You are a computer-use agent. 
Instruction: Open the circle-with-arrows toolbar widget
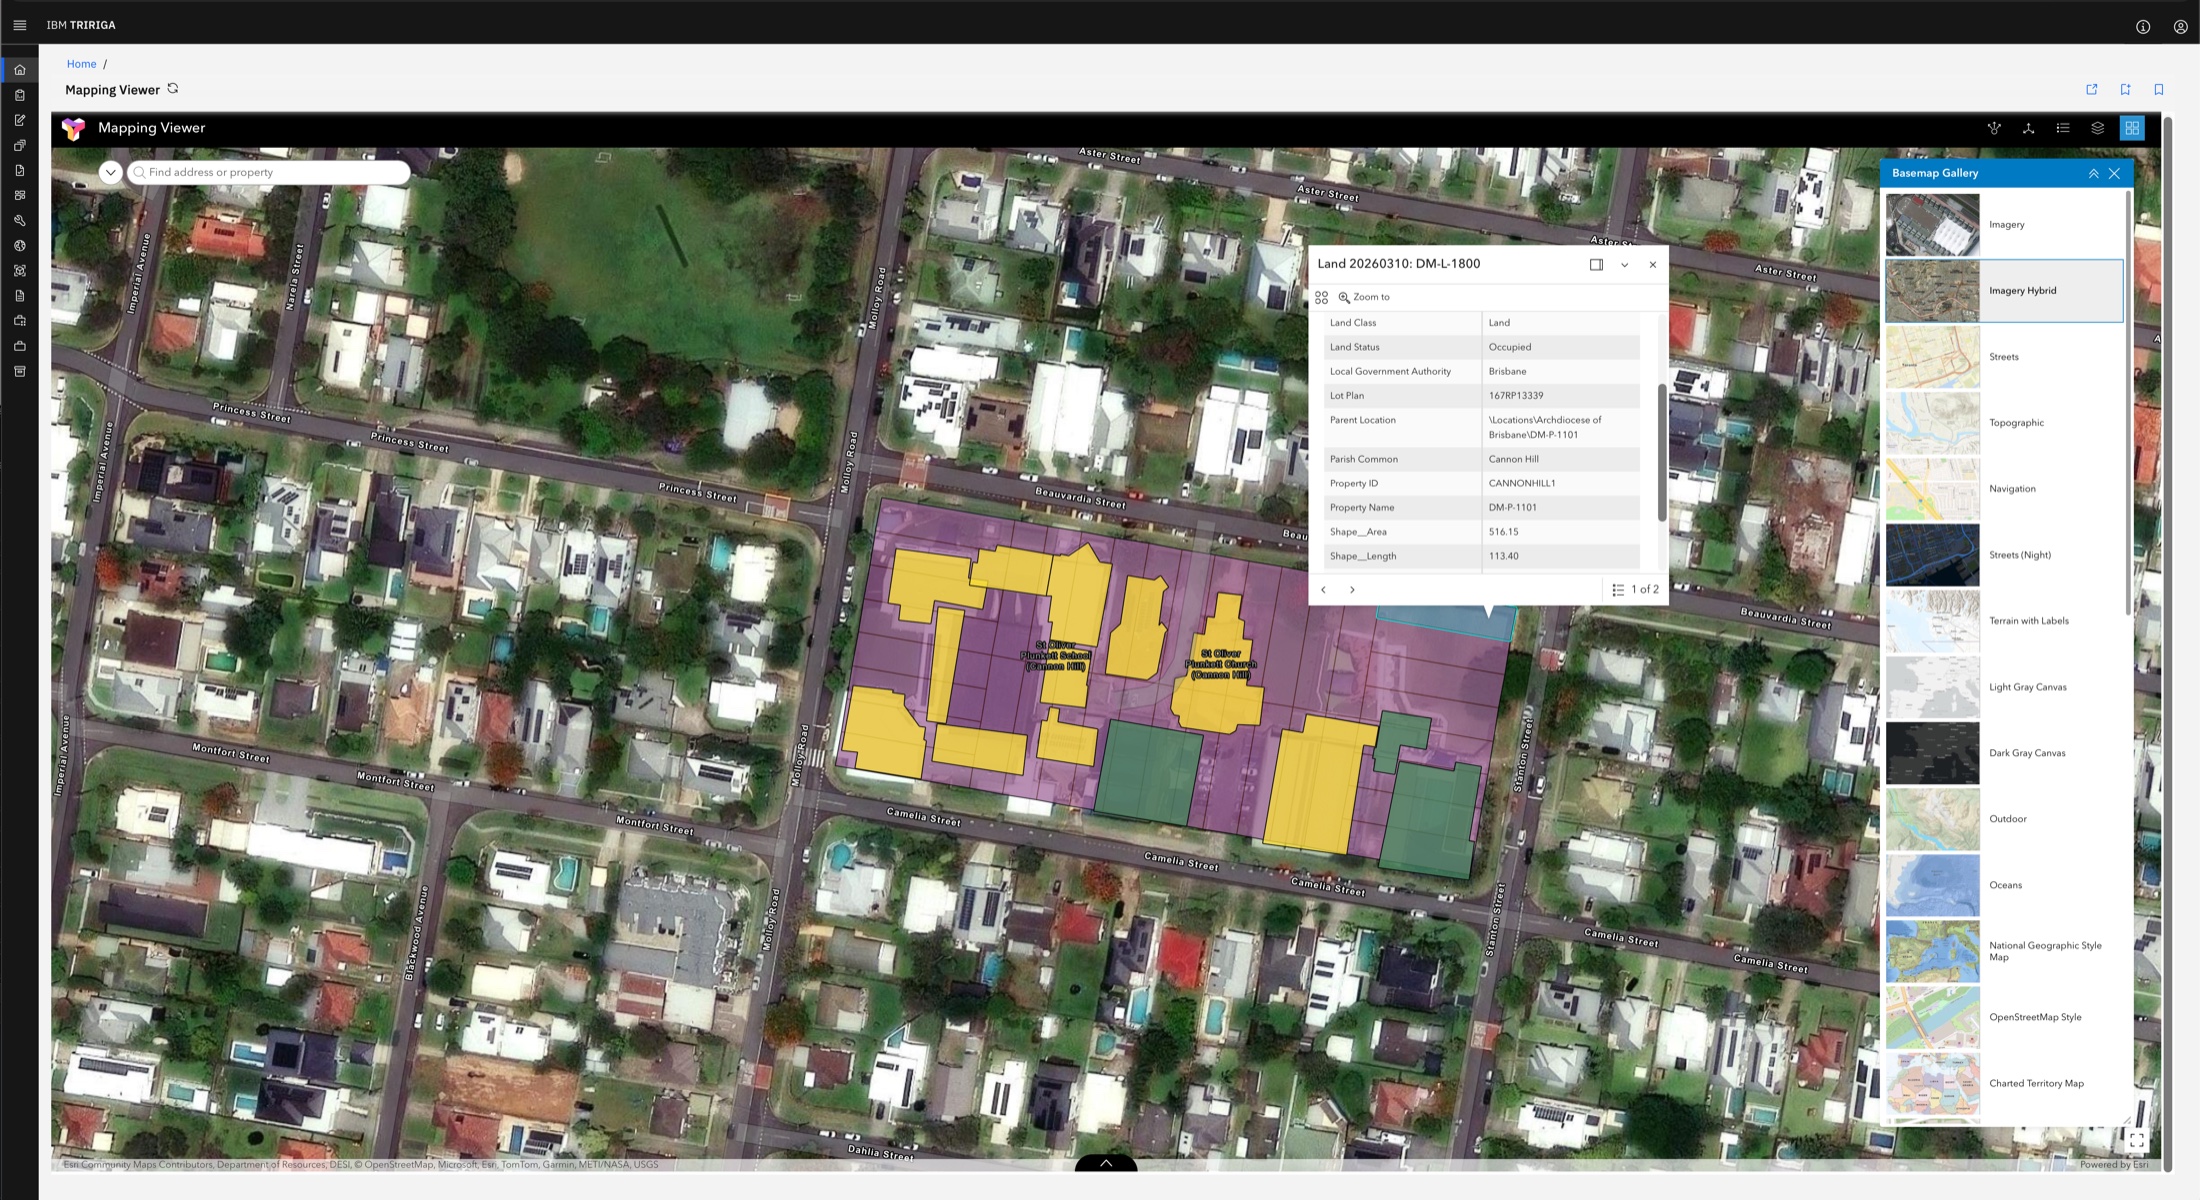click(1994, 128)
